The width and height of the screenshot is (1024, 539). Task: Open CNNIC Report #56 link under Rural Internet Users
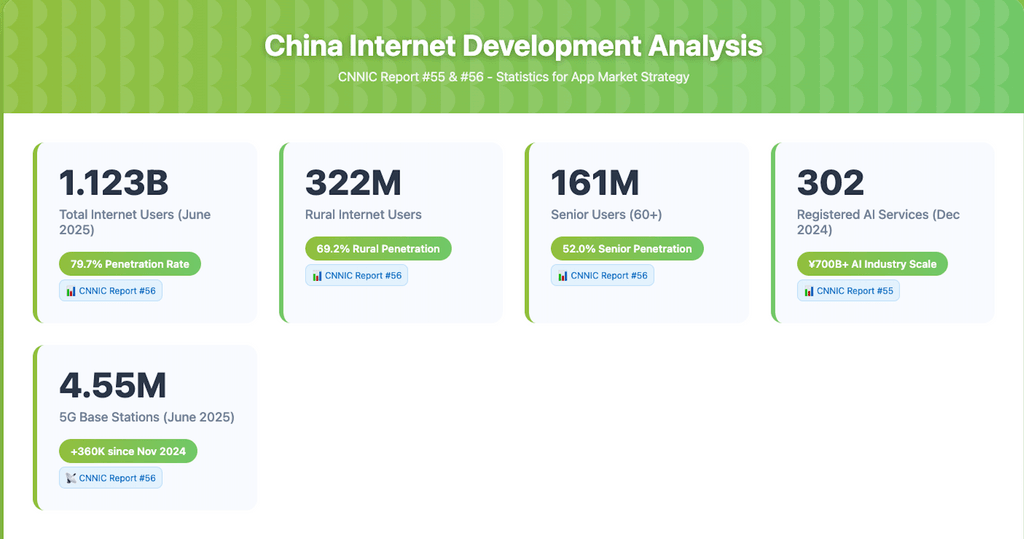(x=357, y=276)
